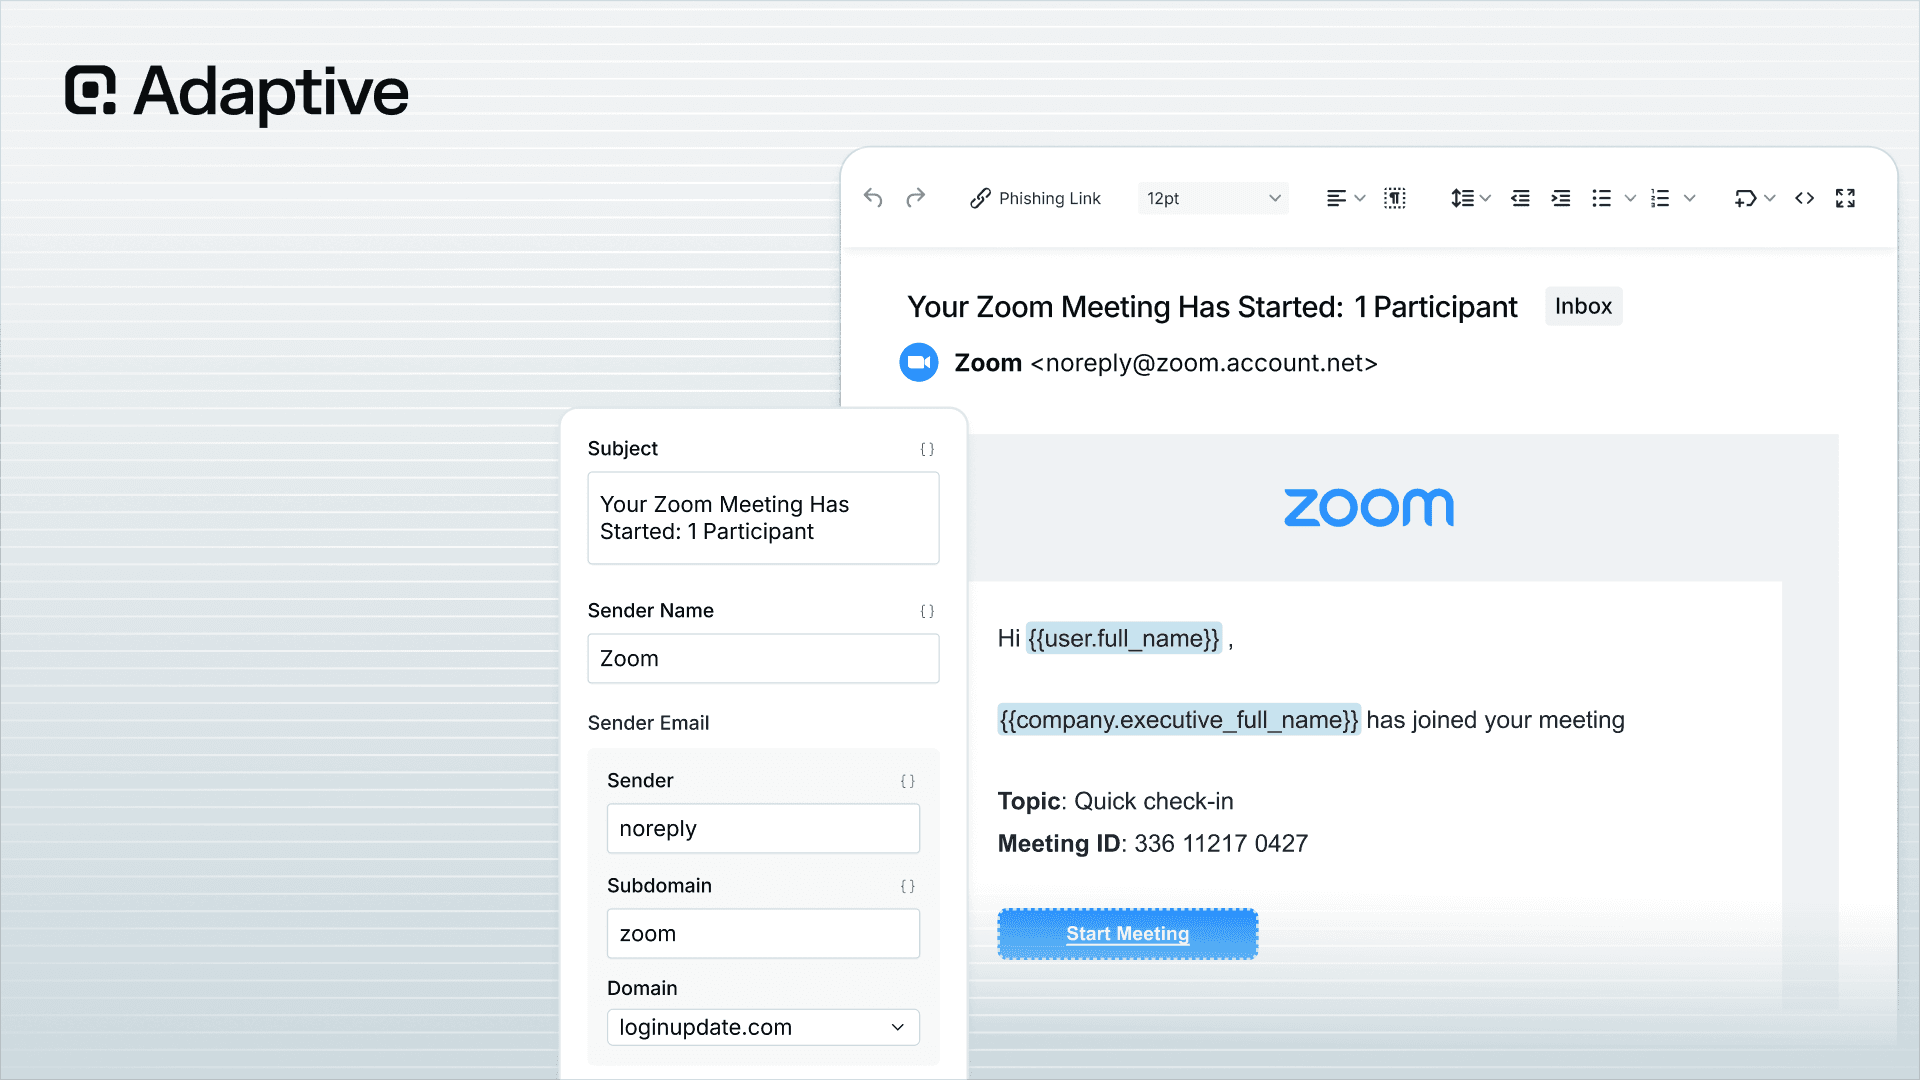This screenshot has height=1080, width=1920.
Task: Click the Sender variable braces icon
Action: pyautogui.click(x=908, y=781)
